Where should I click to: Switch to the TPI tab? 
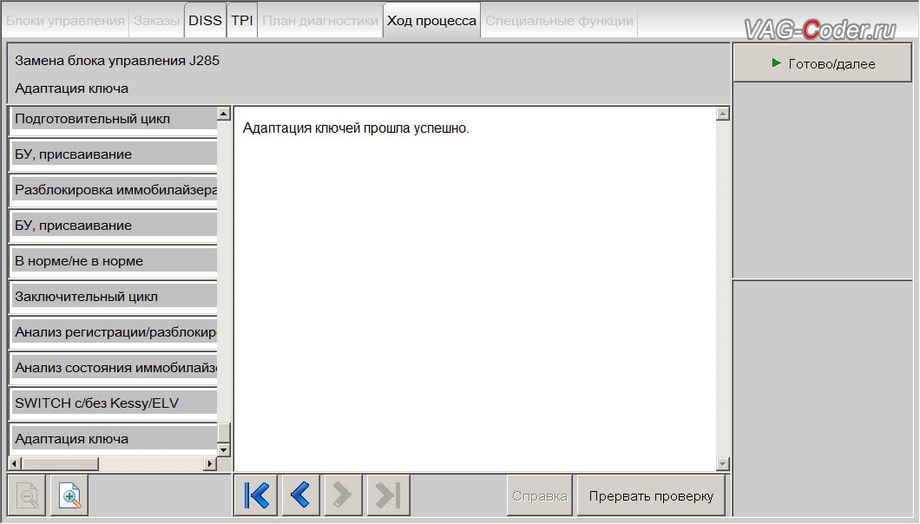242,21
